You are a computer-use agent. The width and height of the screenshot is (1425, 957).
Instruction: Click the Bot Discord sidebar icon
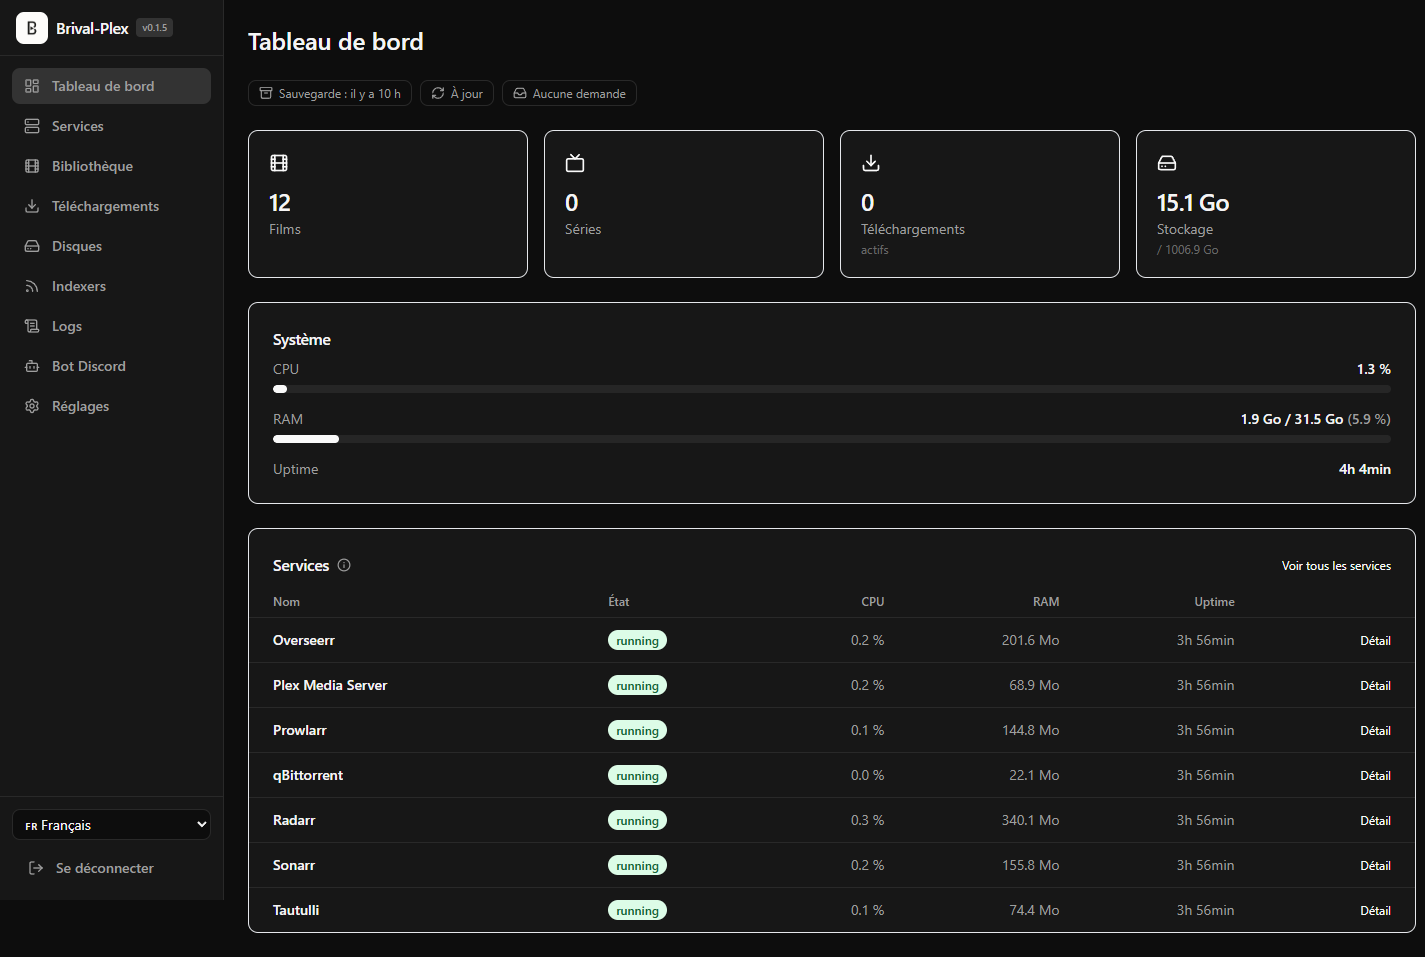click(x=32, y=366)
